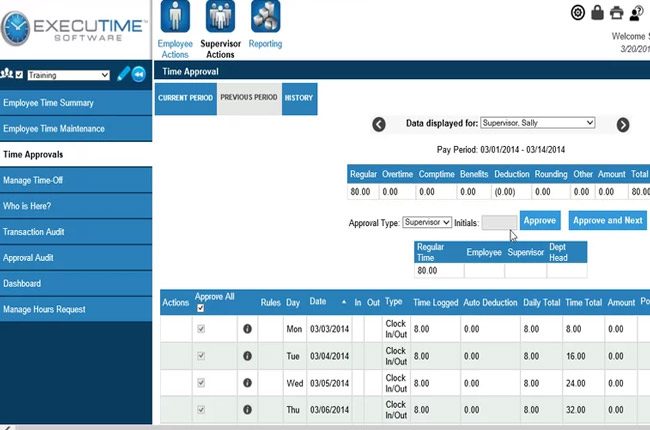650x430 pixels.
Task: Open Dashboard menu item
Action: (76, 284)
